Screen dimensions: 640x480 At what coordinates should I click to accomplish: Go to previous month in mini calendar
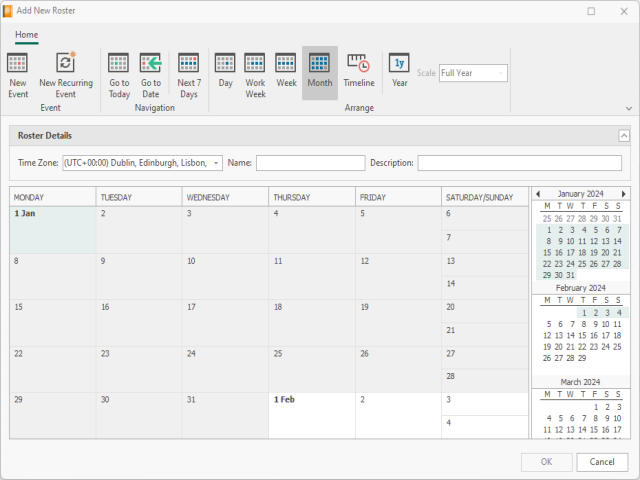[537, 194]
